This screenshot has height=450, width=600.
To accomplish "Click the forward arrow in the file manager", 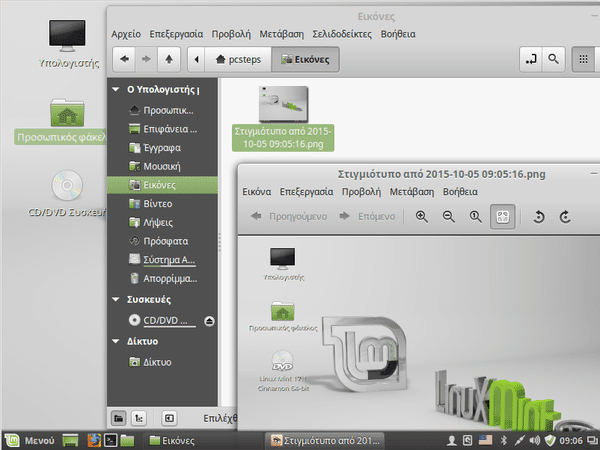I will tap(146, 59).
